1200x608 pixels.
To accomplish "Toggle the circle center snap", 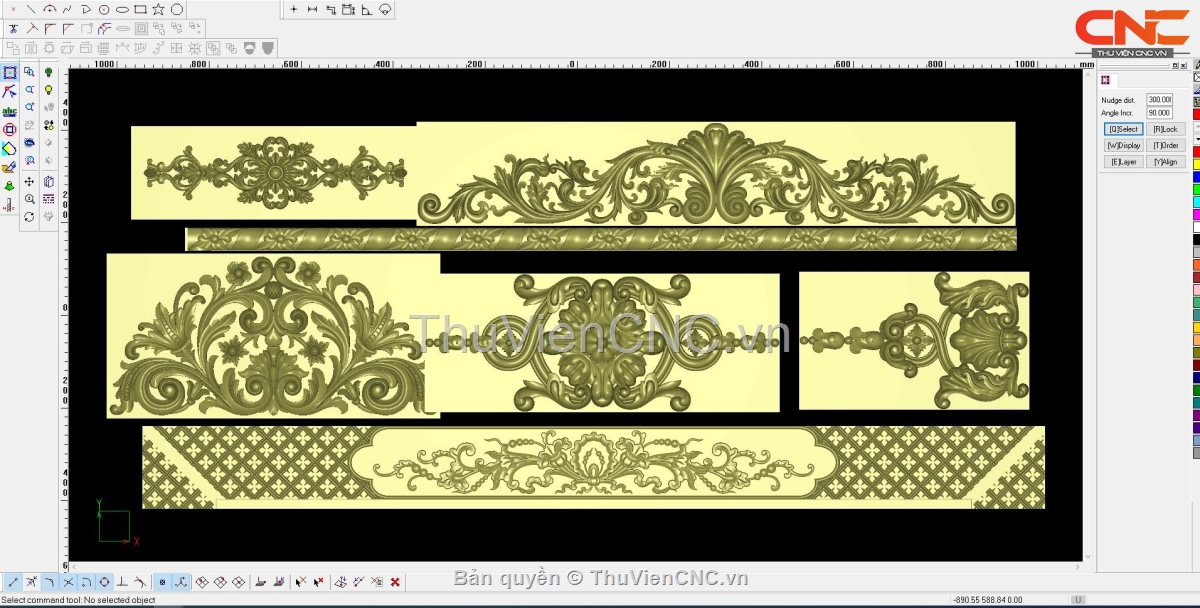I will (104, 582).
